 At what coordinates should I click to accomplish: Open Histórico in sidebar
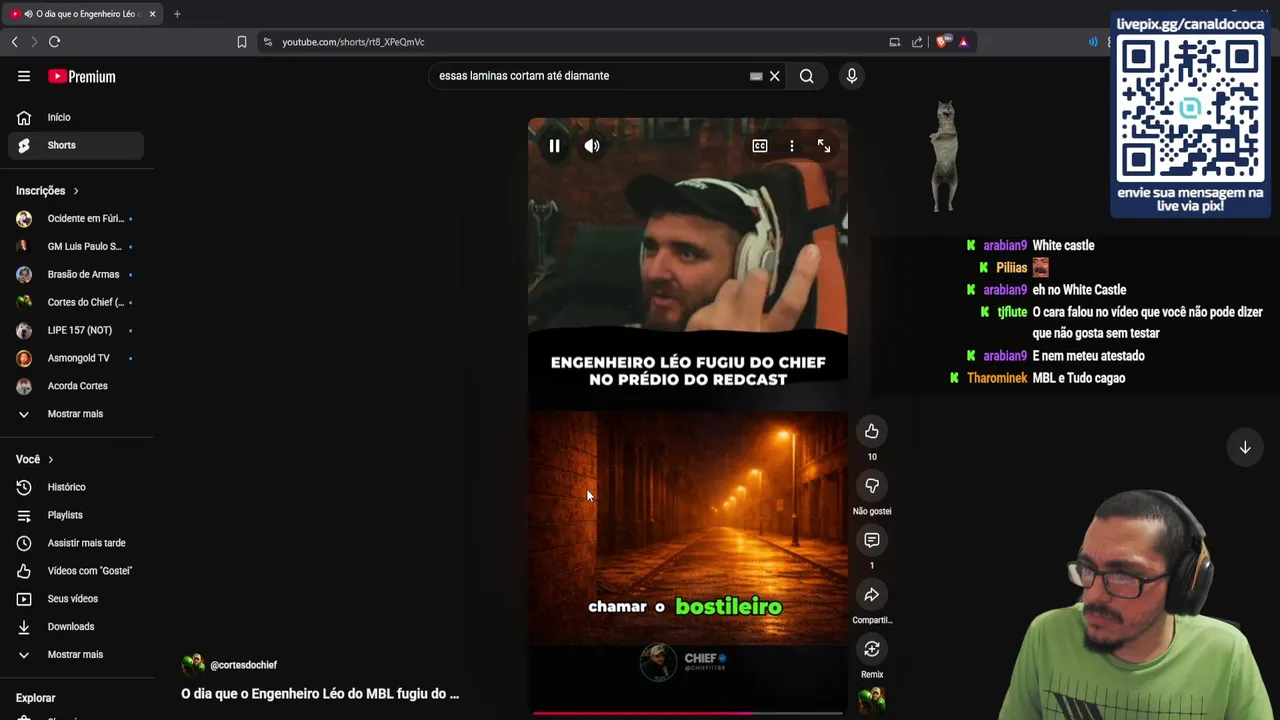click(x=77, y=487)
